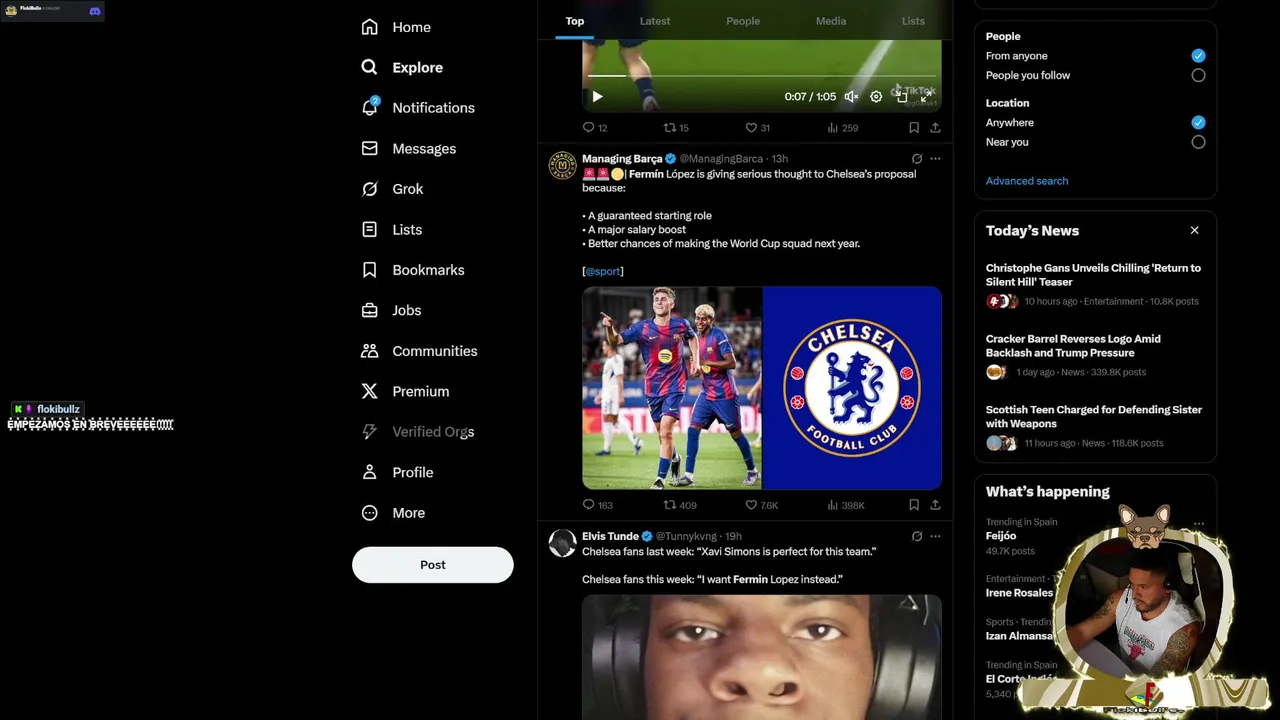The width and height of the screenshot is (1280, 720).
Task: Open video settings gear icon
Action: [876, 97]
